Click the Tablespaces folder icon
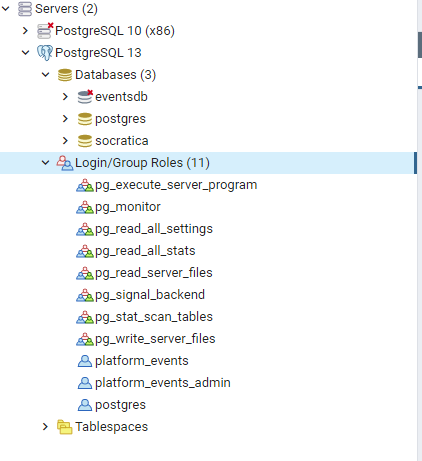Screen dimensions: 422x461 click(65, 427)
